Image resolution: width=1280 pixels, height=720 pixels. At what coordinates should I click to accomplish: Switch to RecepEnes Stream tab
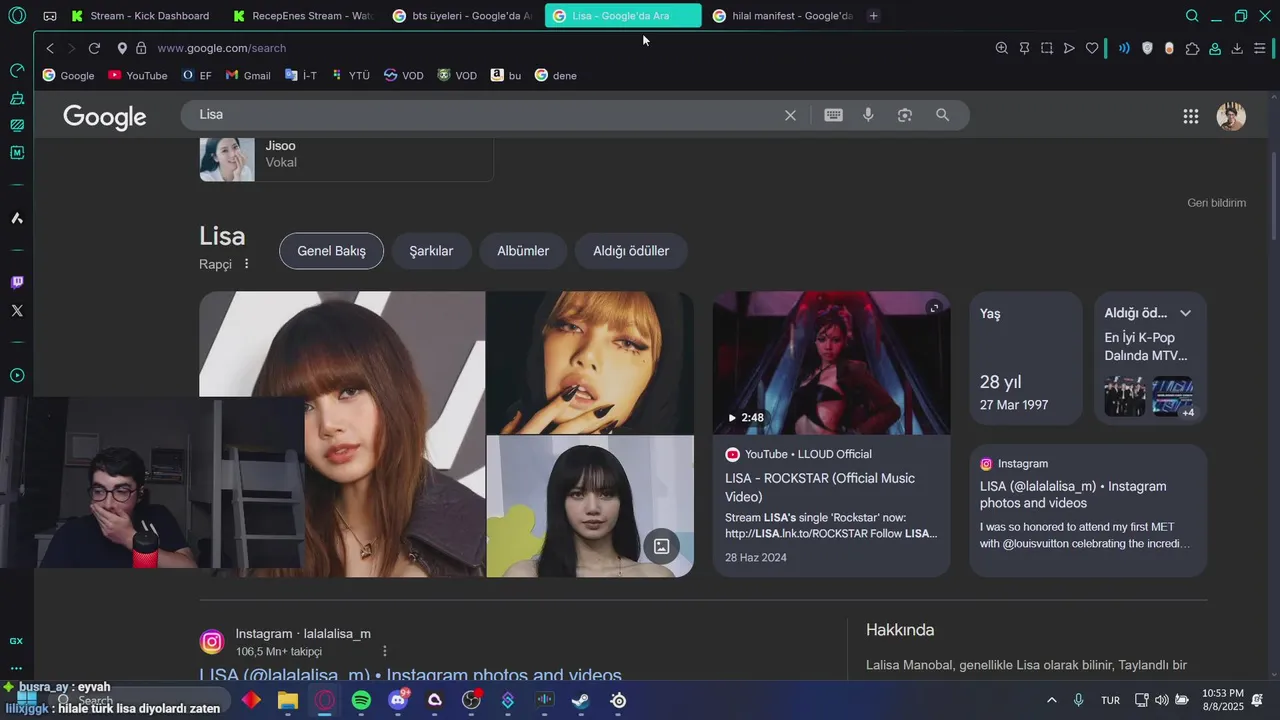[303, 16]
